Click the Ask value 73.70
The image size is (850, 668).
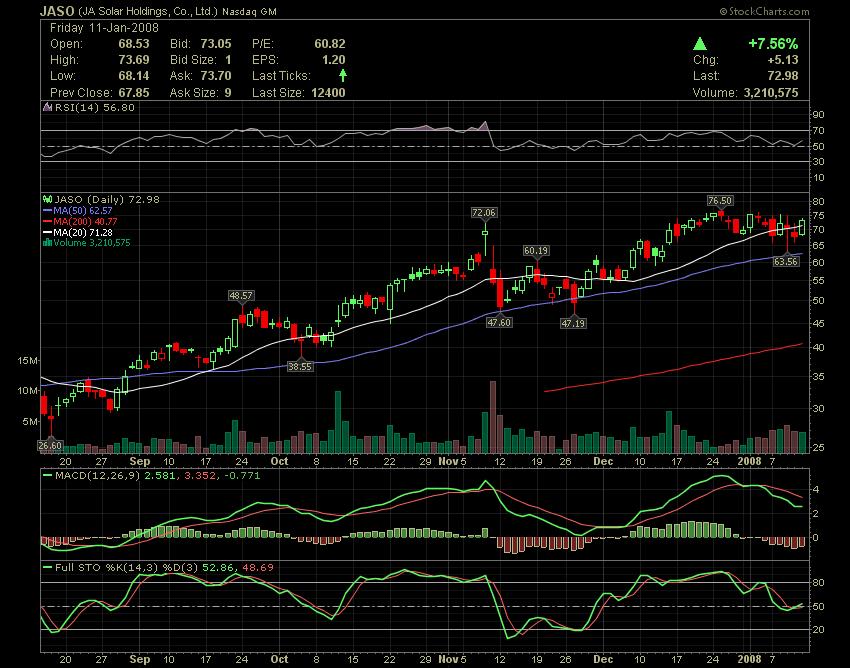coord(216,76)
